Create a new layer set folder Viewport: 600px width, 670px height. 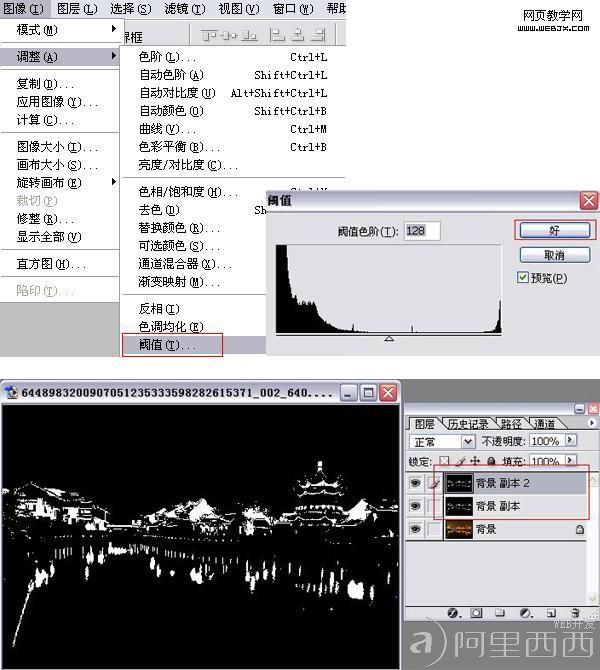tap(500, 613)
